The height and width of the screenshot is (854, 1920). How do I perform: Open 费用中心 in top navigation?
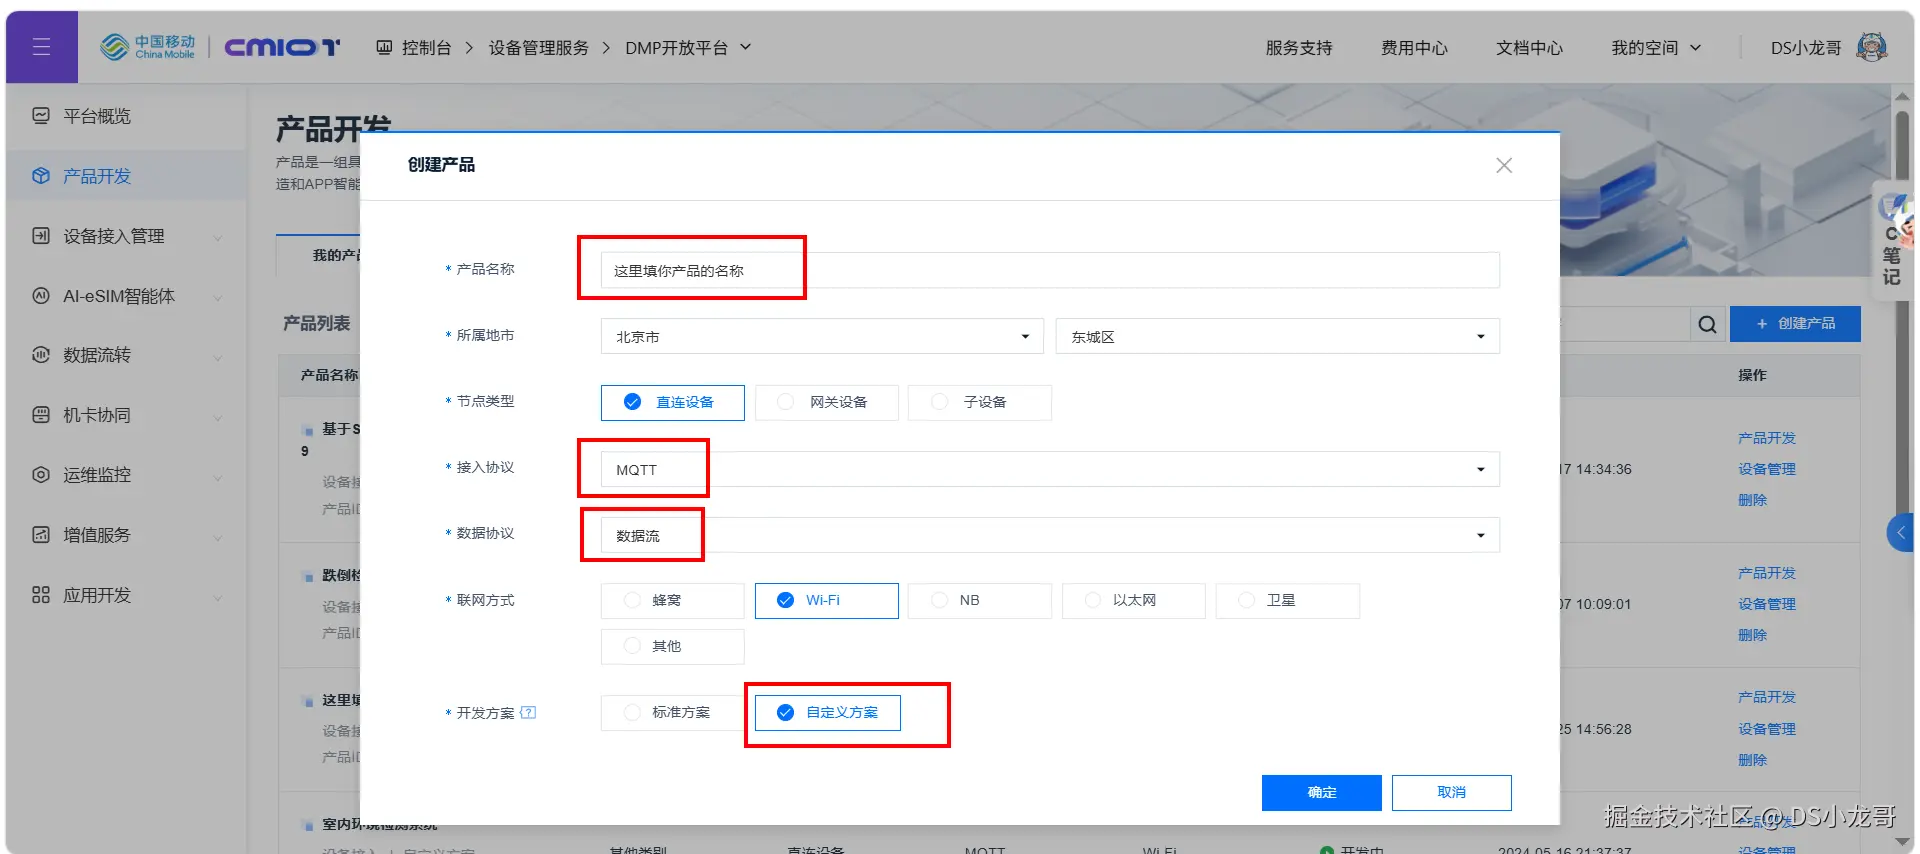click(x=1414, y=47)
